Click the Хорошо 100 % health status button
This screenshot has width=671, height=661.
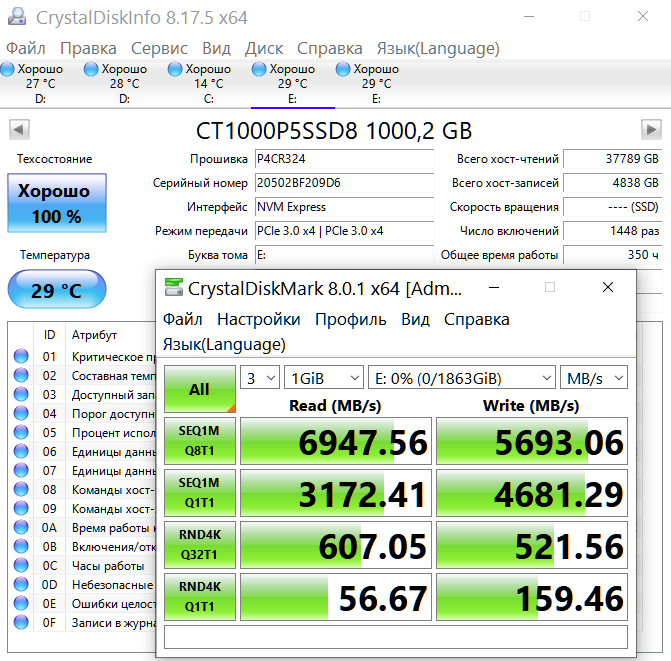[57, 203]
